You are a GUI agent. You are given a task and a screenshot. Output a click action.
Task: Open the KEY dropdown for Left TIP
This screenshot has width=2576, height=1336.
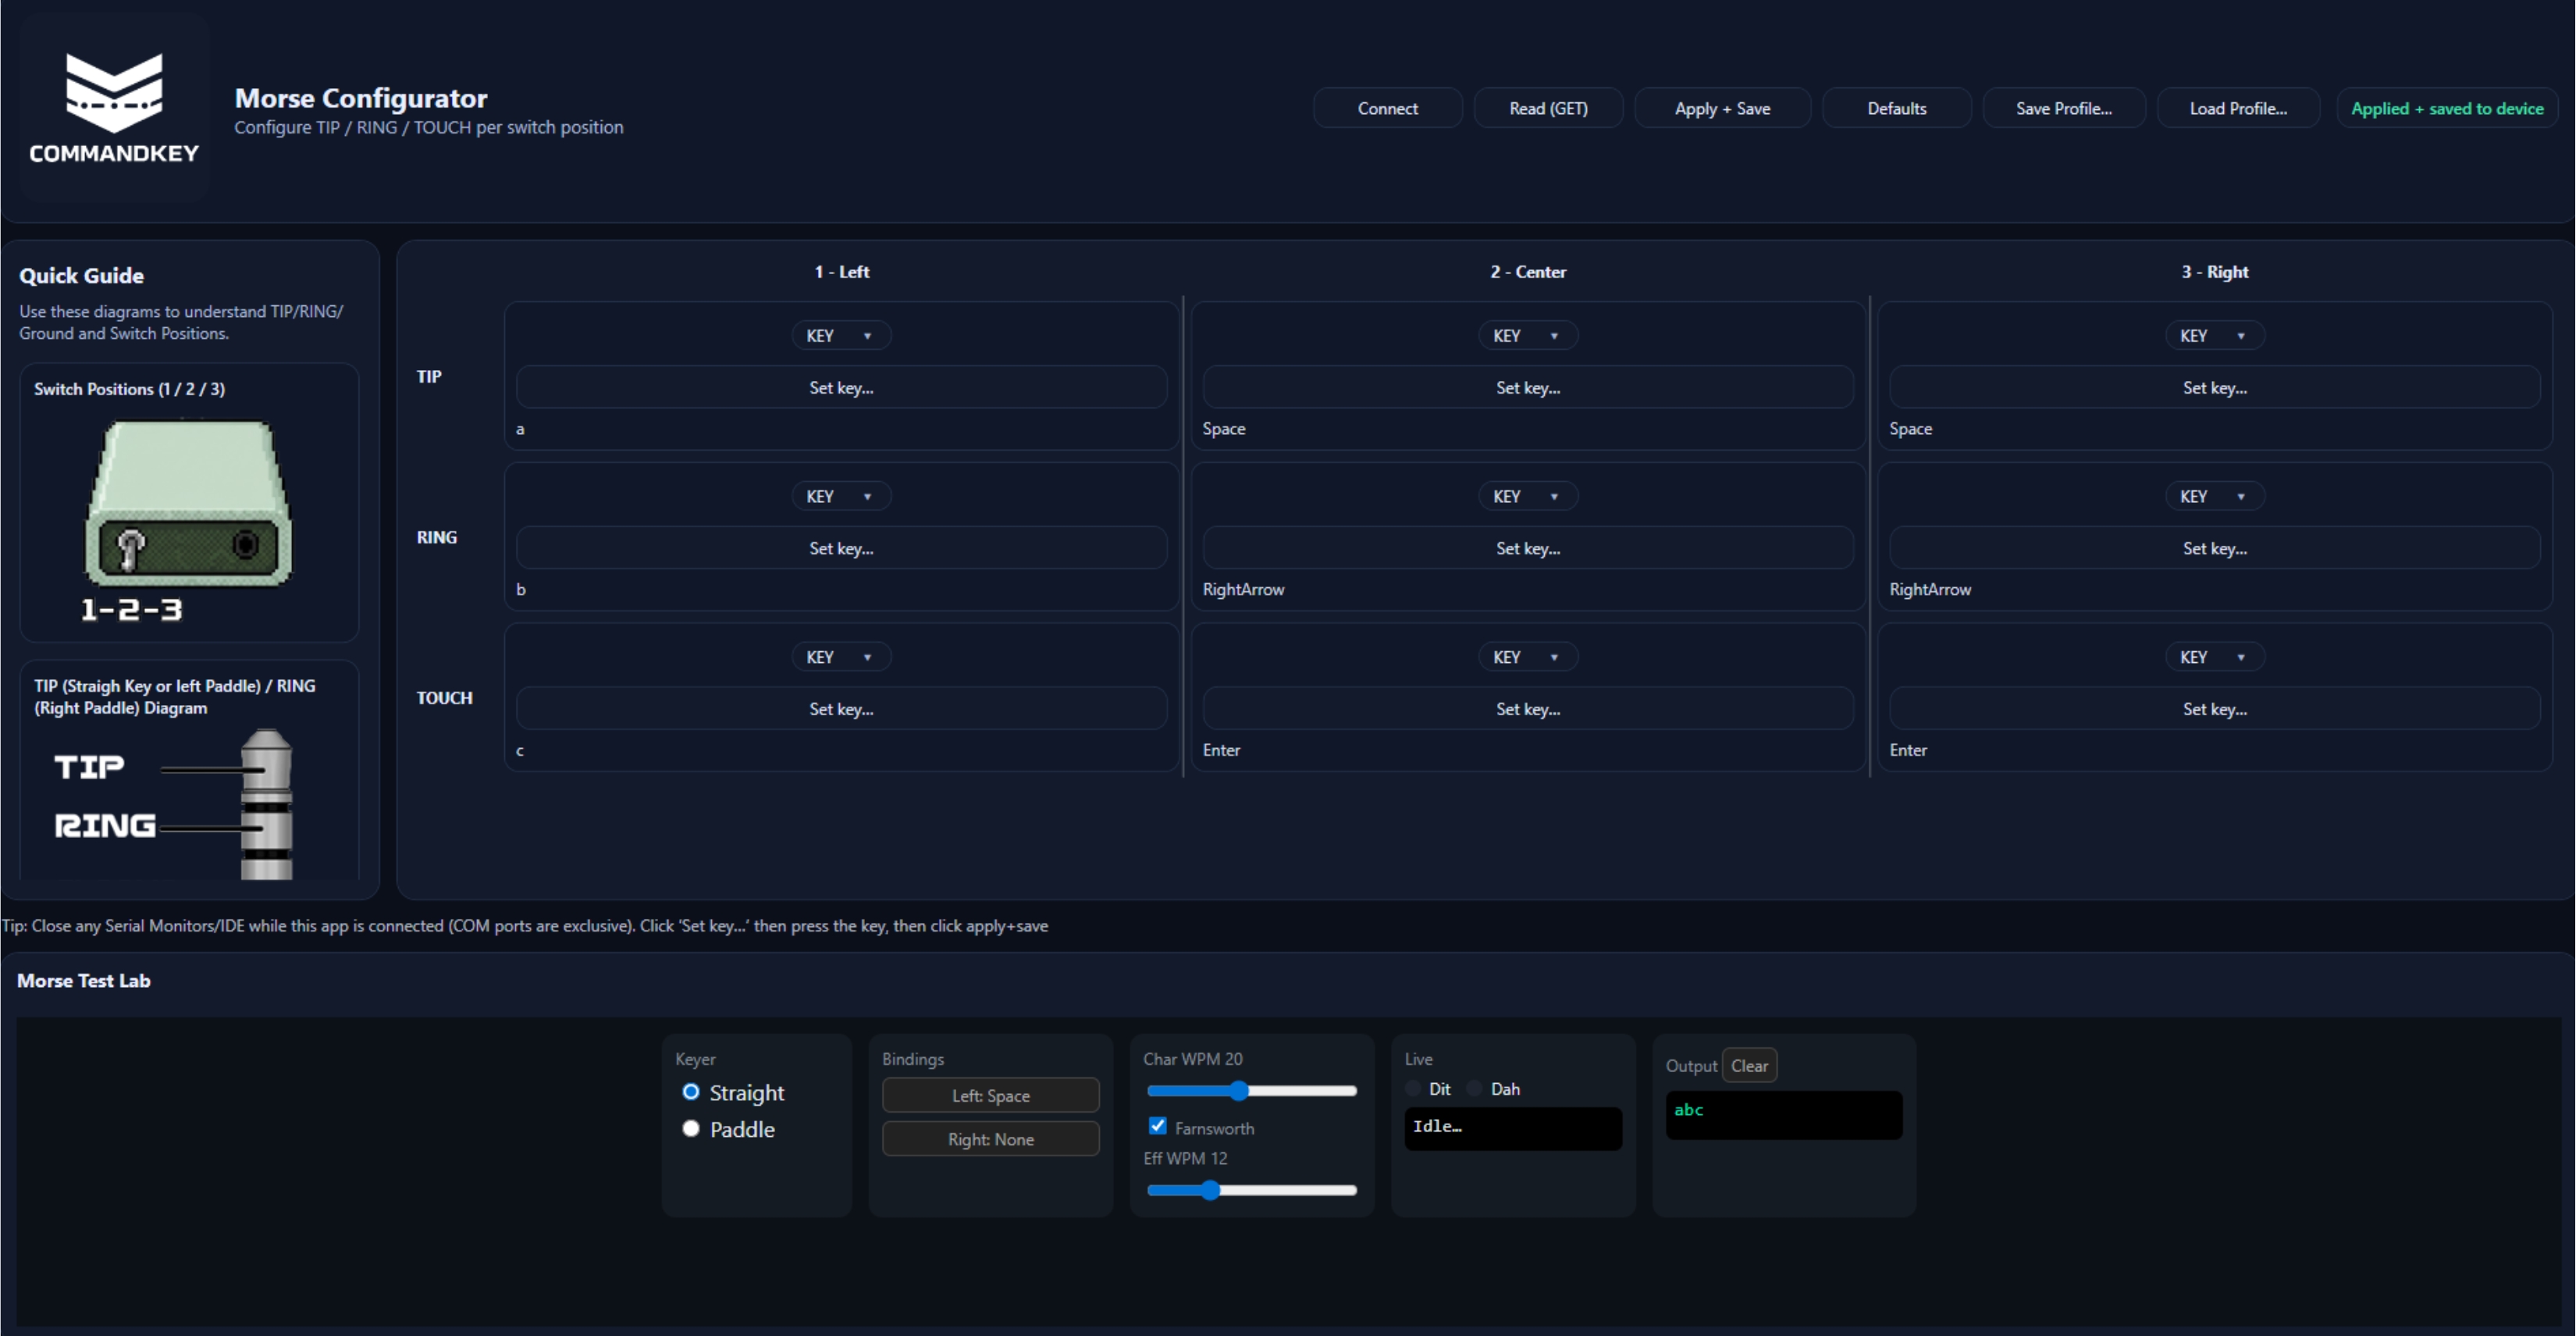(840, 334)
